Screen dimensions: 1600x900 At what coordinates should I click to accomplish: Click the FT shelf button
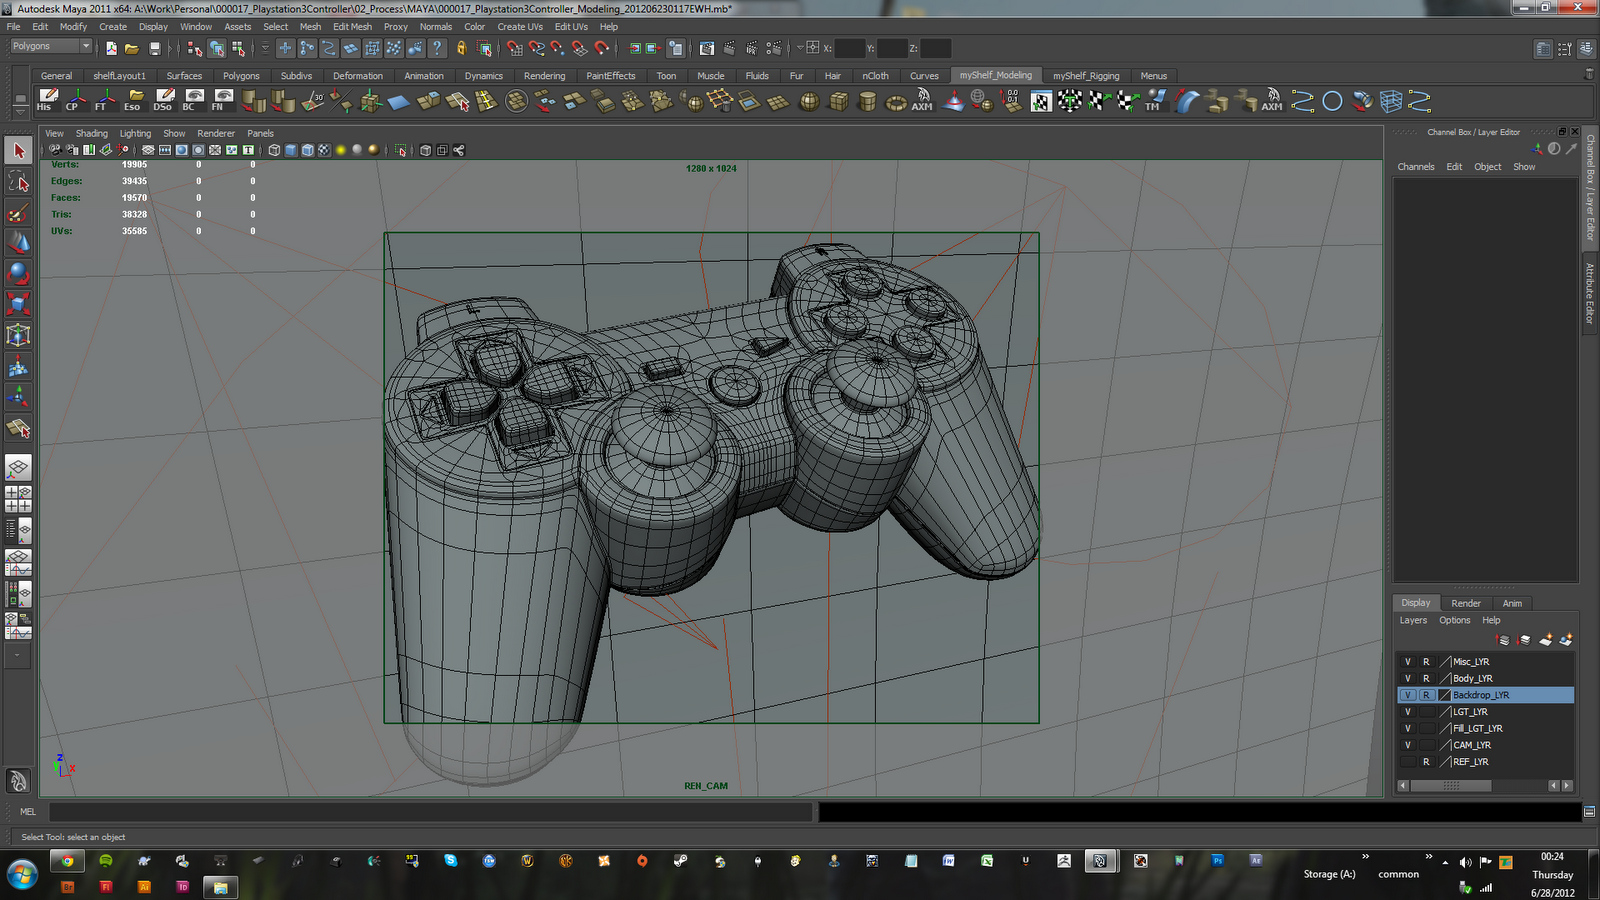click(x=104, y=100)
